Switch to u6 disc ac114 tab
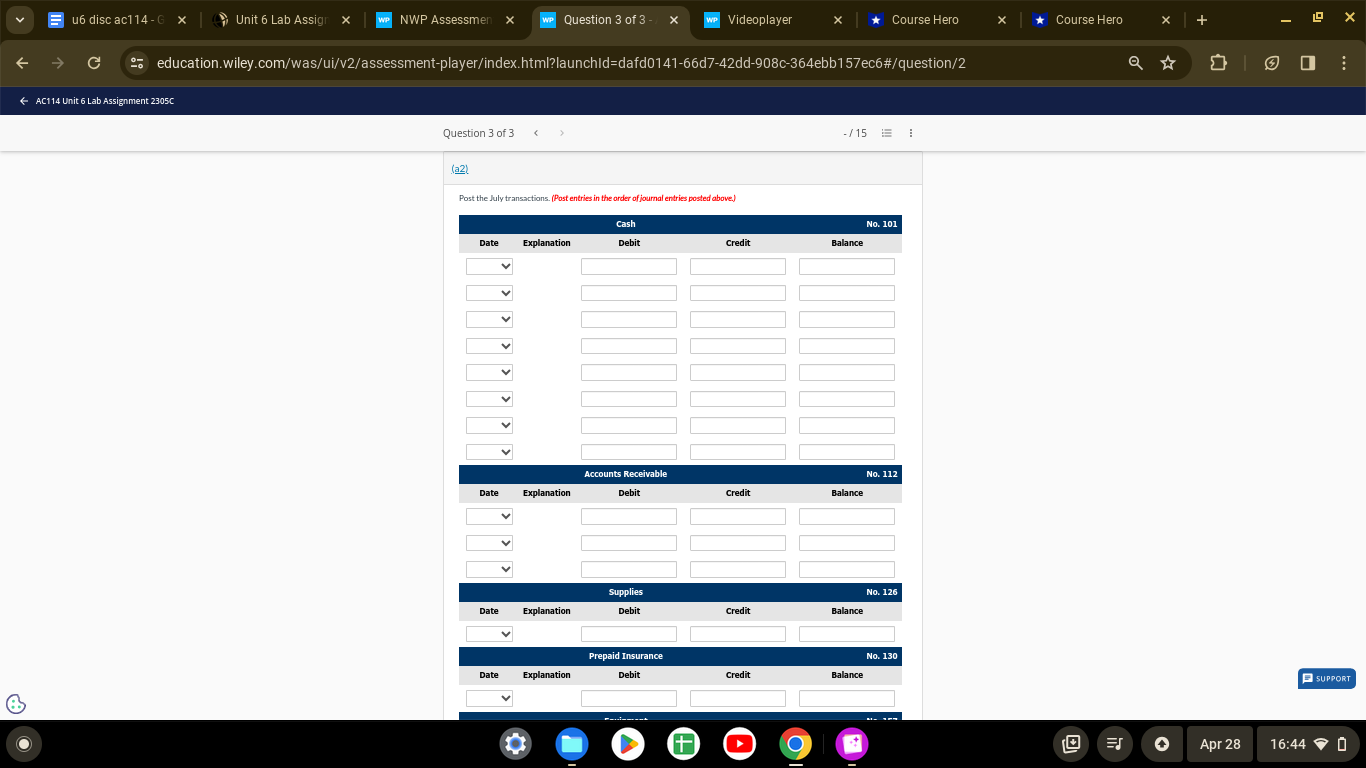Image resolution: width=1366 pixels, height=768 pixels. click(117, 20)
